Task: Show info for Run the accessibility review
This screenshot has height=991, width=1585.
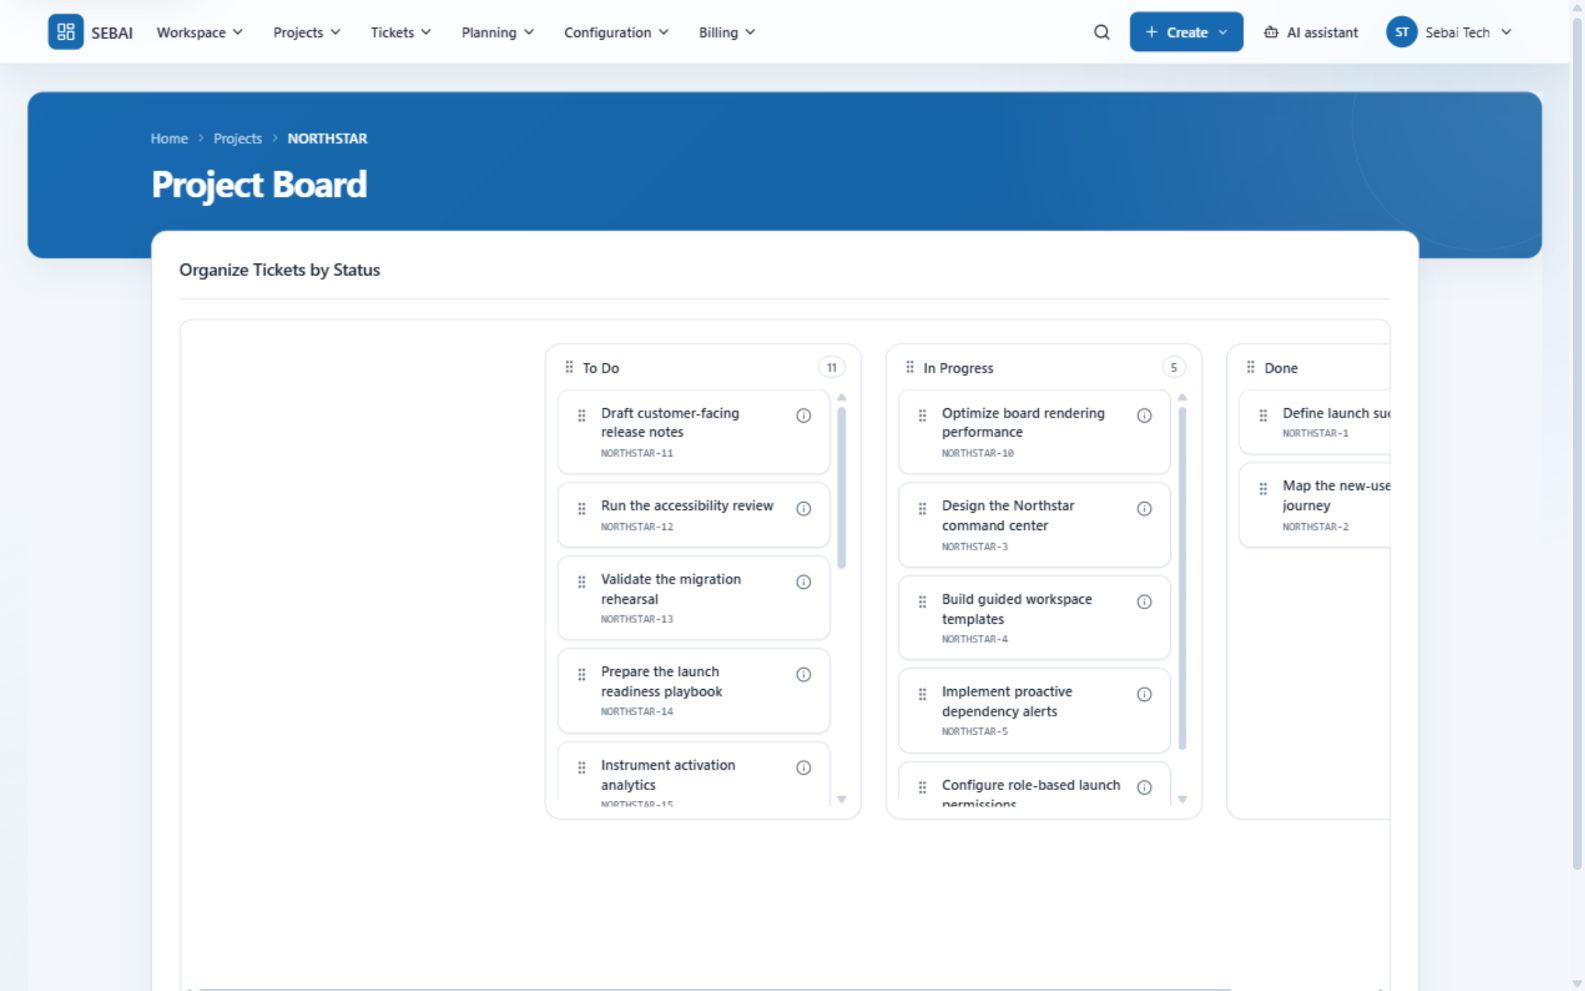Action: point(804,509)
